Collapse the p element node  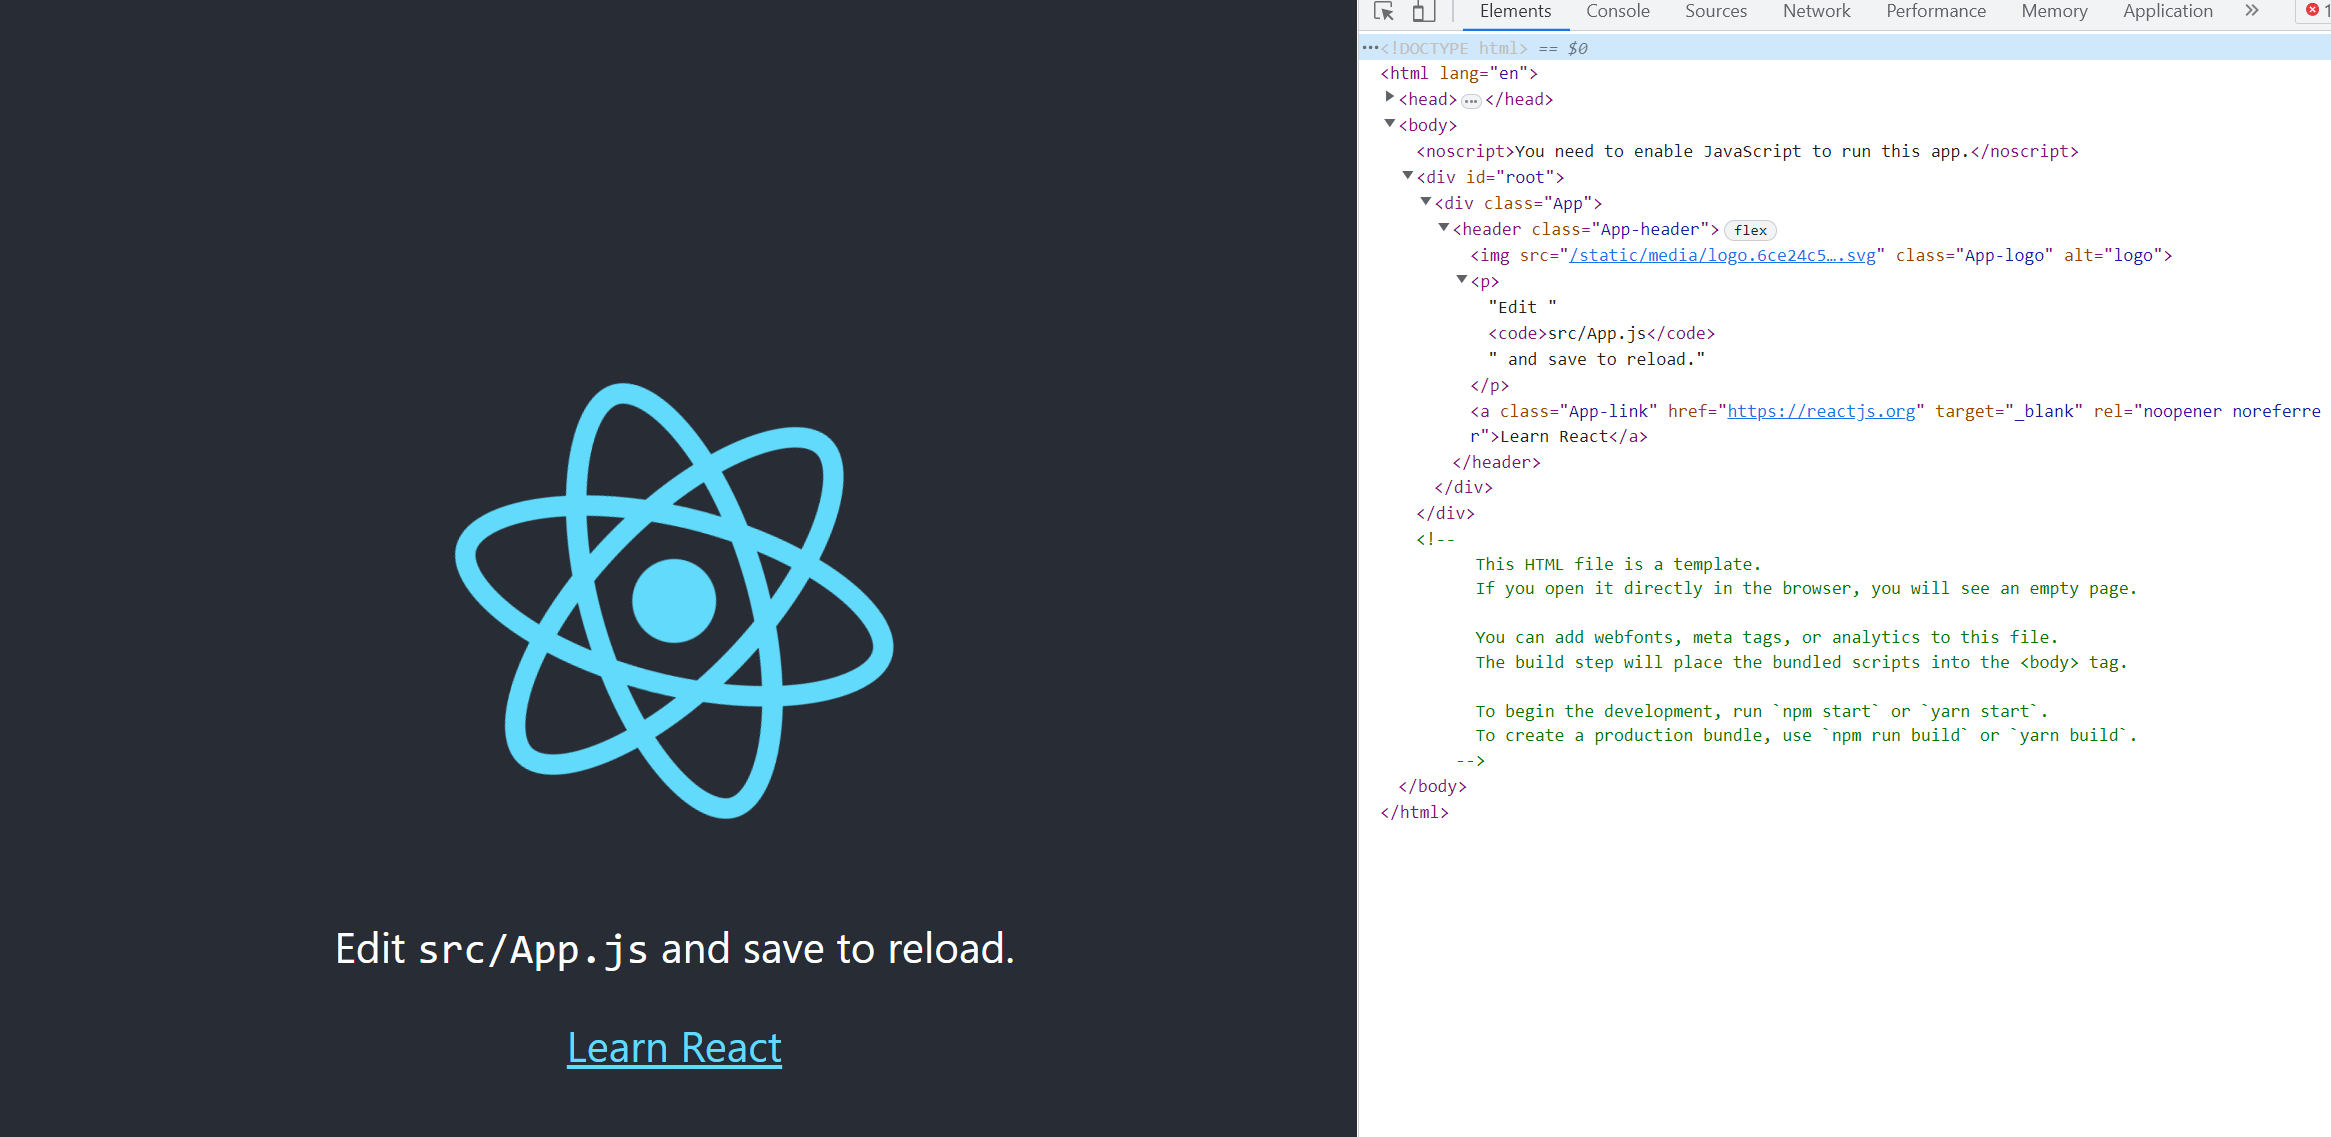point(1462,280)
